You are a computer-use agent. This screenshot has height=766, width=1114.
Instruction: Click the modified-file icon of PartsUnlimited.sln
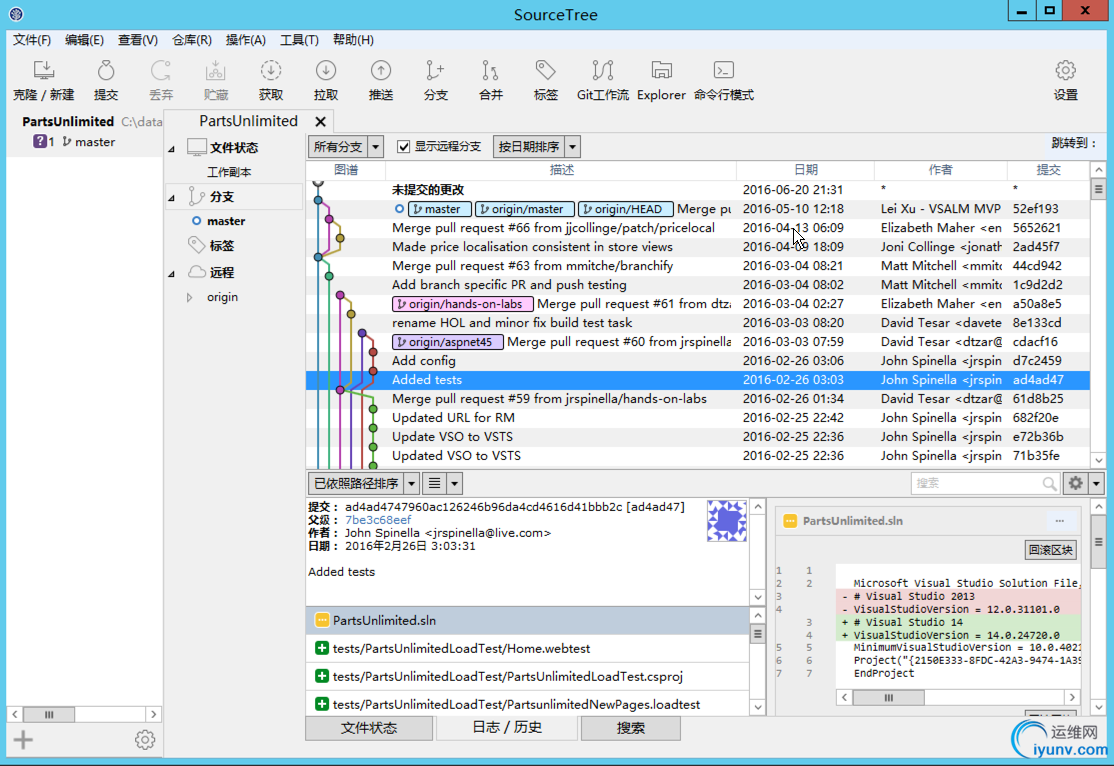click(322, 620)
